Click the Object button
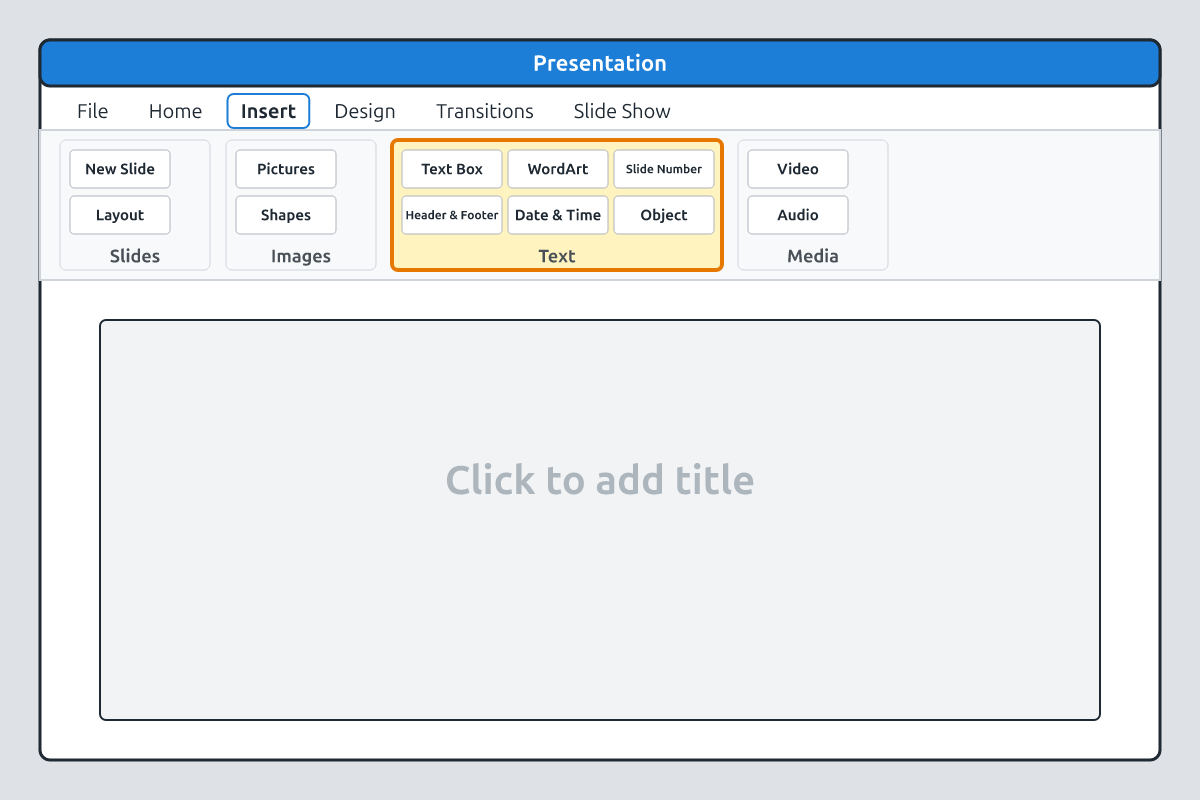This screenshot has width=1200, height=800. click(x=664, y=215)
